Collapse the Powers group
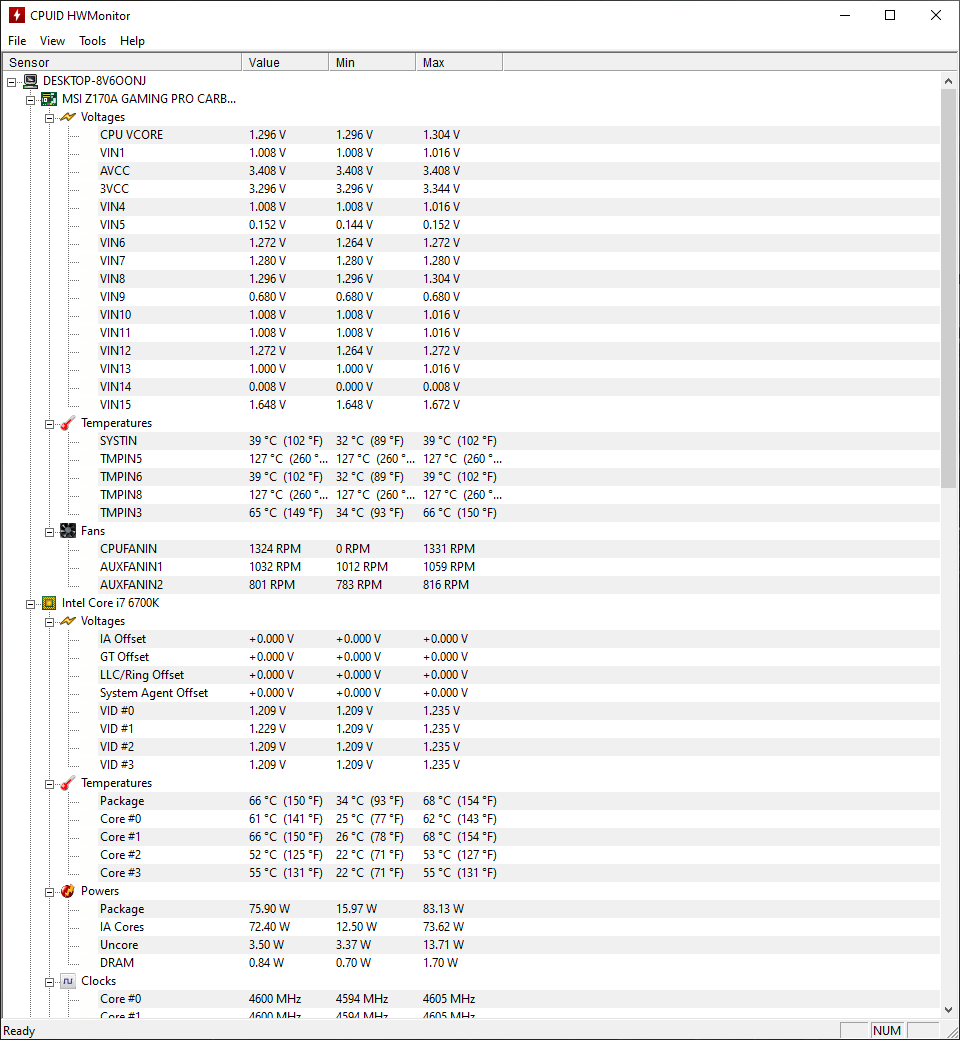960x1040 pixels. [x=49, y=892]
